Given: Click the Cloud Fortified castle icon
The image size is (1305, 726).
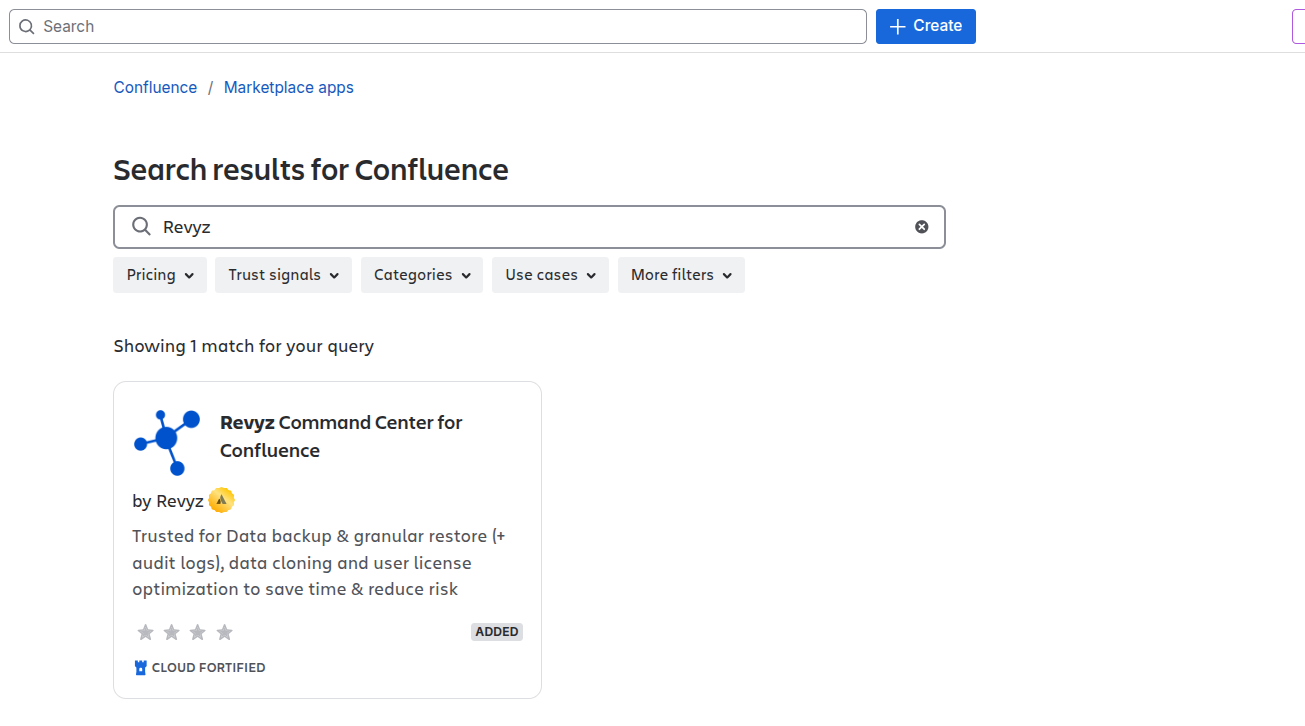Looking at the screenshot, I should [x=140, y=668].
